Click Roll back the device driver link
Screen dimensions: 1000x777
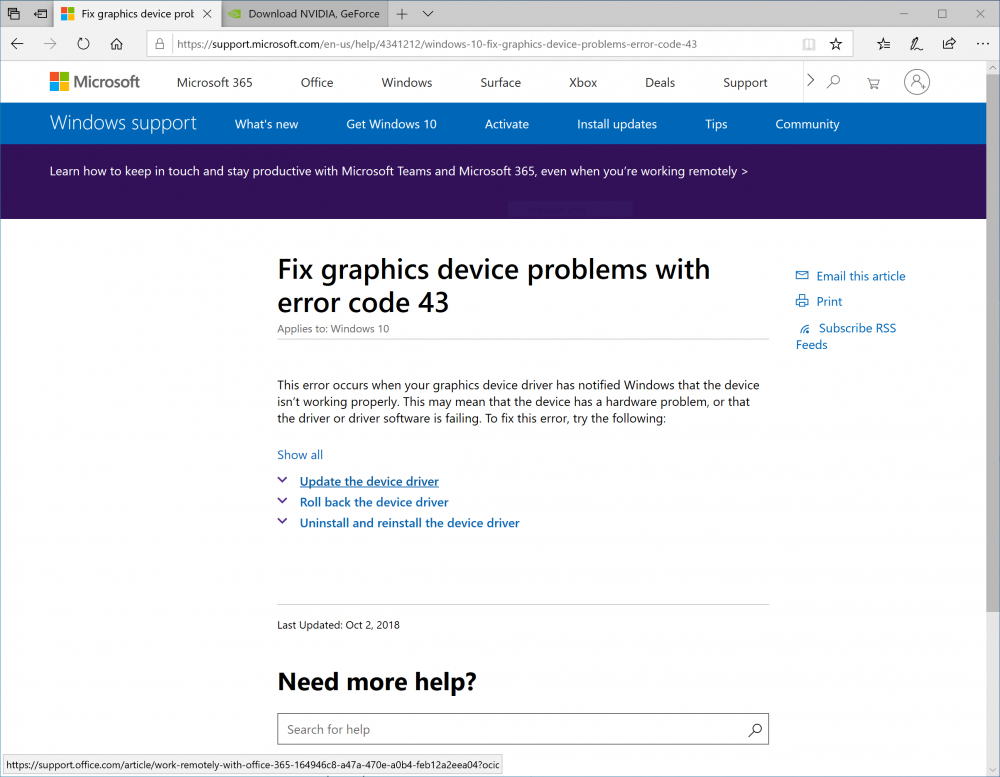pos(374,502)
